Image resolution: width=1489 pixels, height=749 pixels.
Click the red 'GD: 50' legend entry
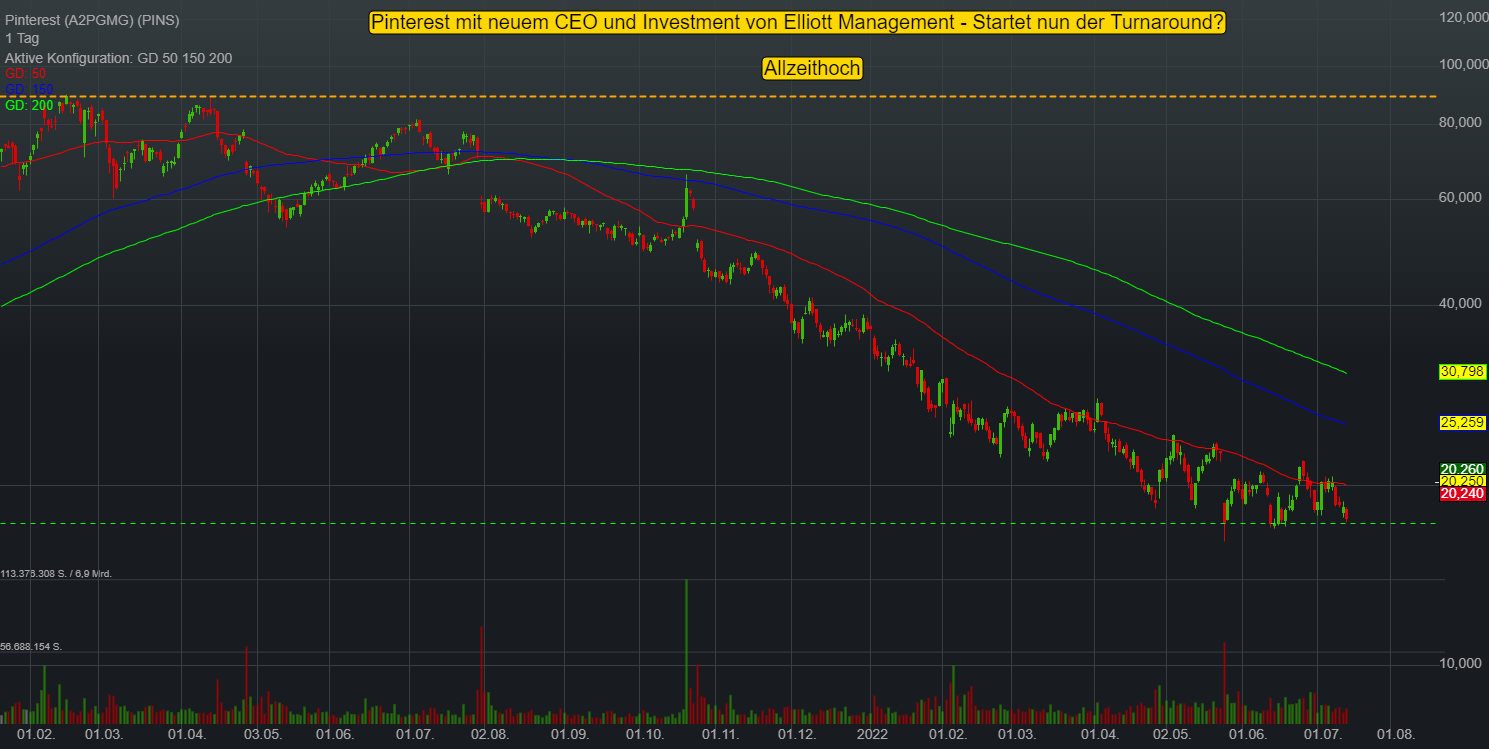point(26,74)
